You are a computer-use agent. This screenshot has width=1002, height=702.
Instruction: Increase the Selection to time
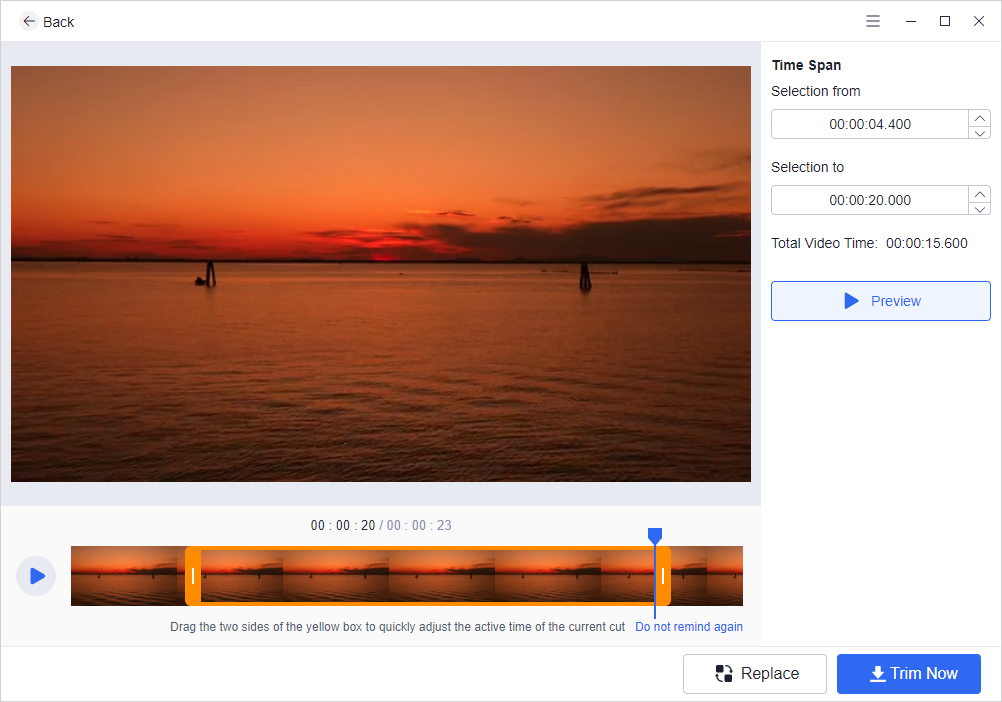(979, 194)
